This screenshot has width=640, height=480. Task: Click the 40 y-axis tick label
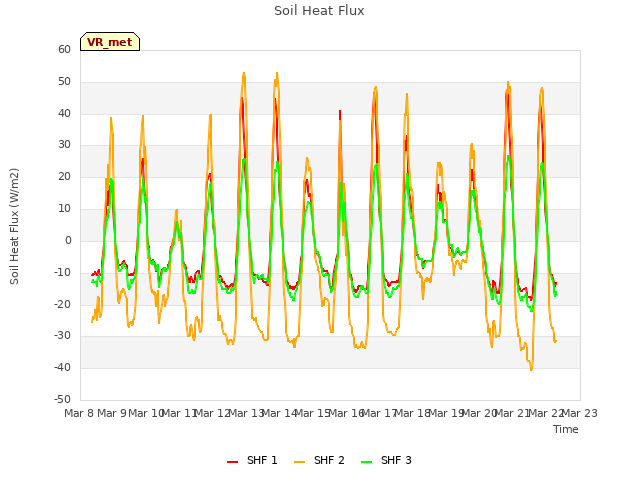pyautogui.click(x=64, y=113)
